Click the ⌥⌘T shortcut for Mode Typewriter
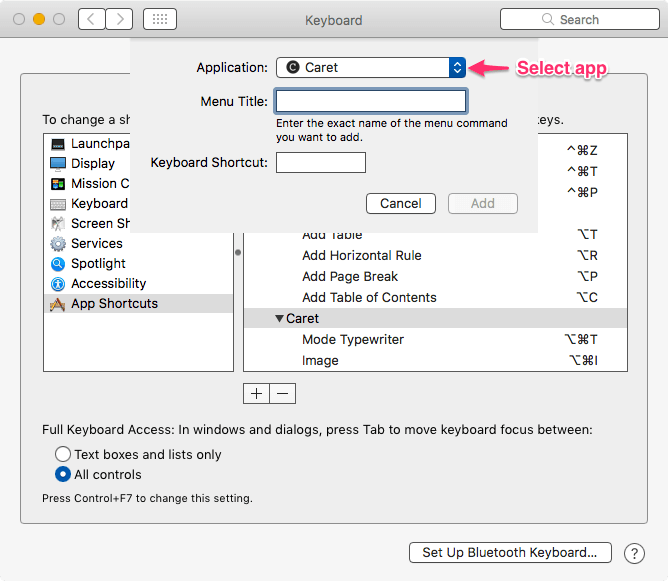Screen dimensions: 668x581 581,339
